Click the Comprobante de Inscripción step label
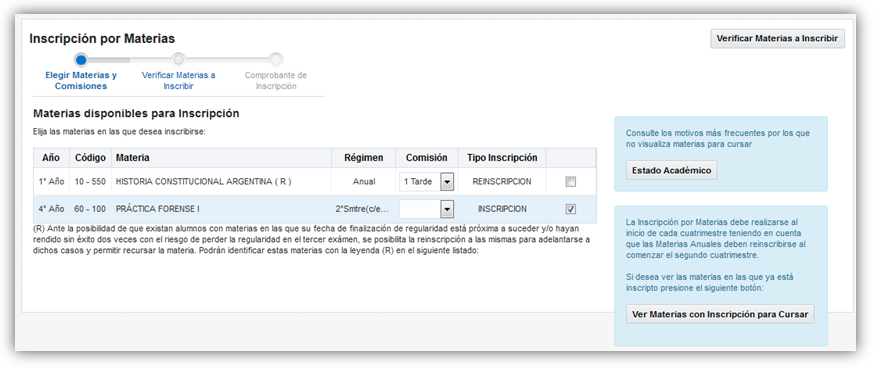Viewport: 874px width, 369px height. (x=276, y=81)
